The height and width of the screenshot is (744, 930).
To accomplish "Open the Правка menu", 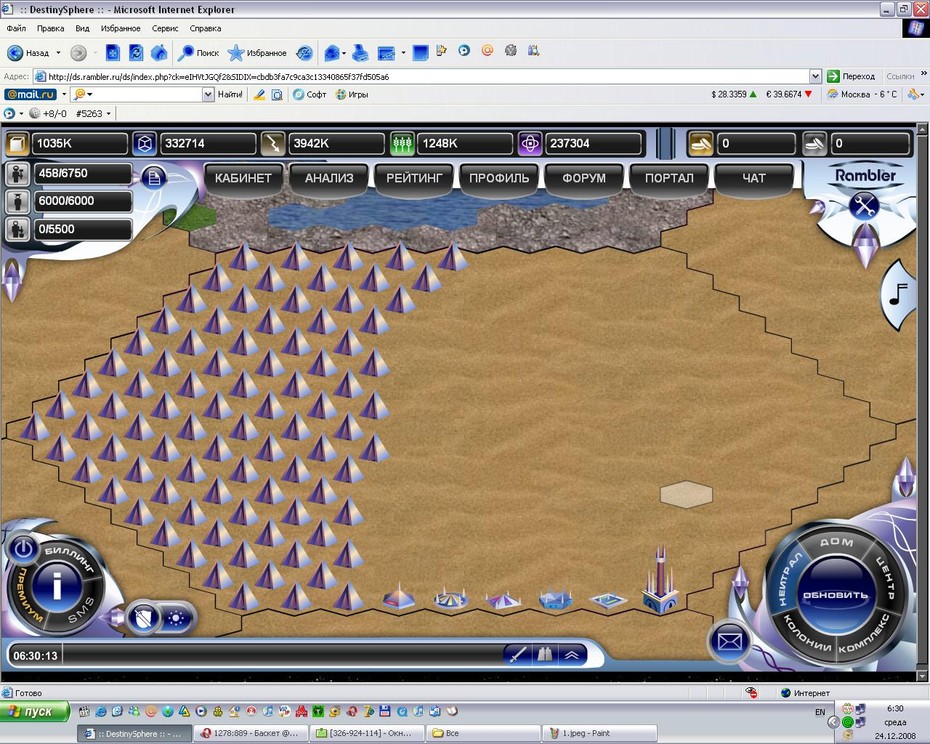I will tap(50, 28).
